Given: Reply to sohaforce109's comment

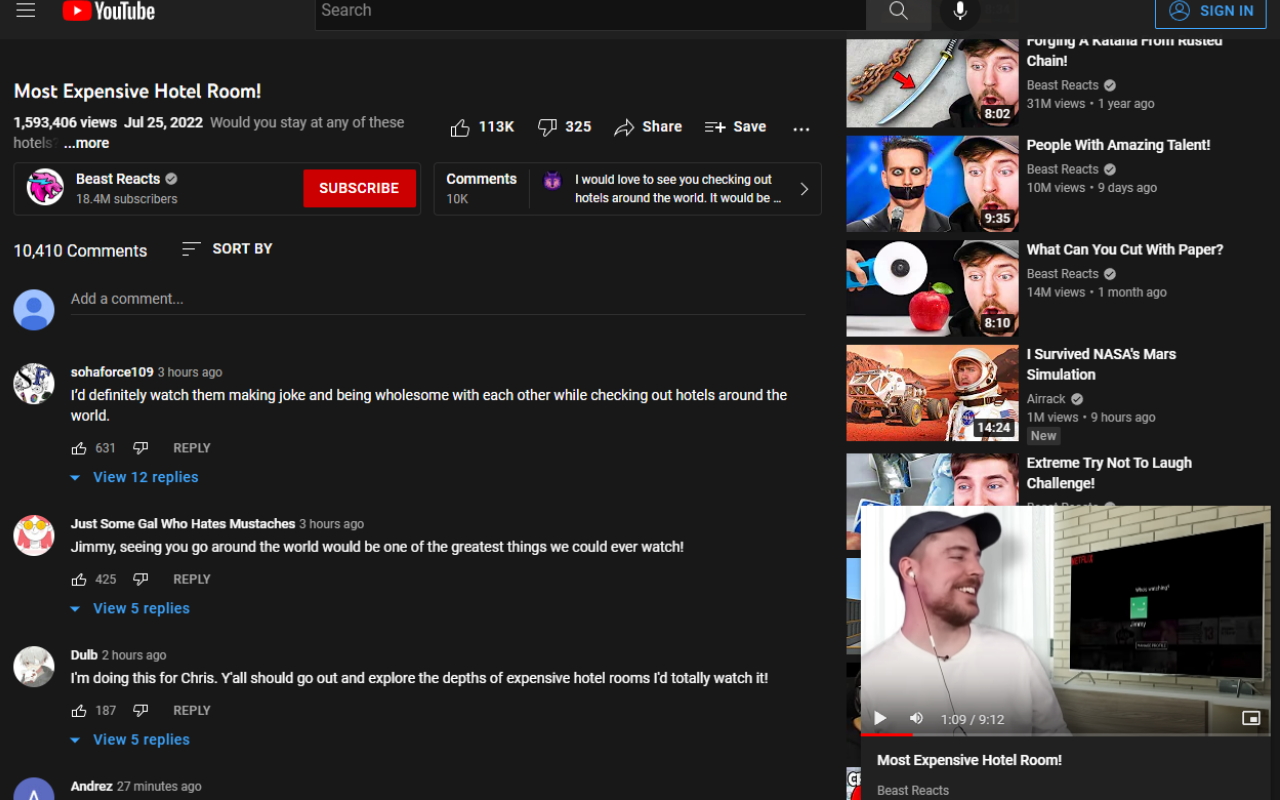Looking at the screenshot, I should pyautogui.click(x=192, y=448).
